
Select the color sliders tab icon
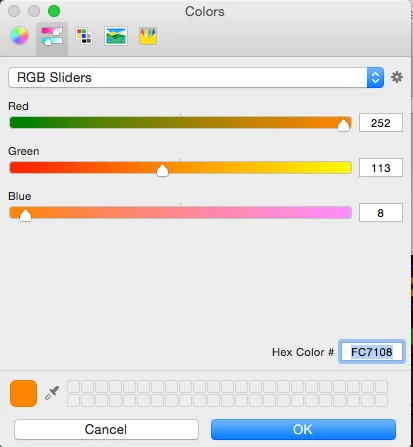[x=52, y=36]
